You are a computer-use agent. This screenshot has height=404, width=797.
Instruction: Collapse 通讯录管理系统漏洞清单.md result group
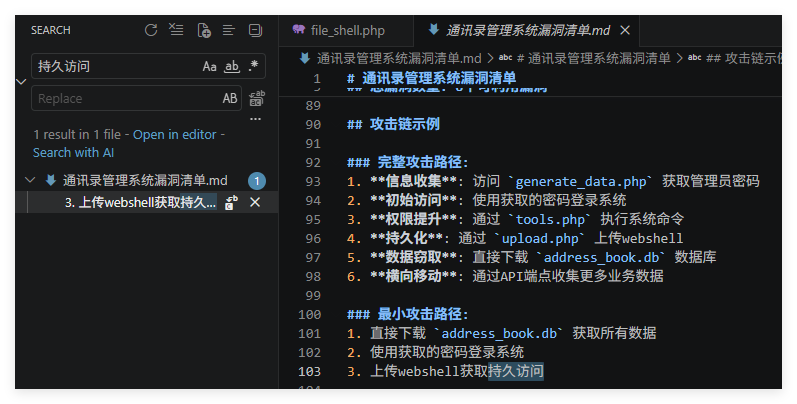point(30,180)
